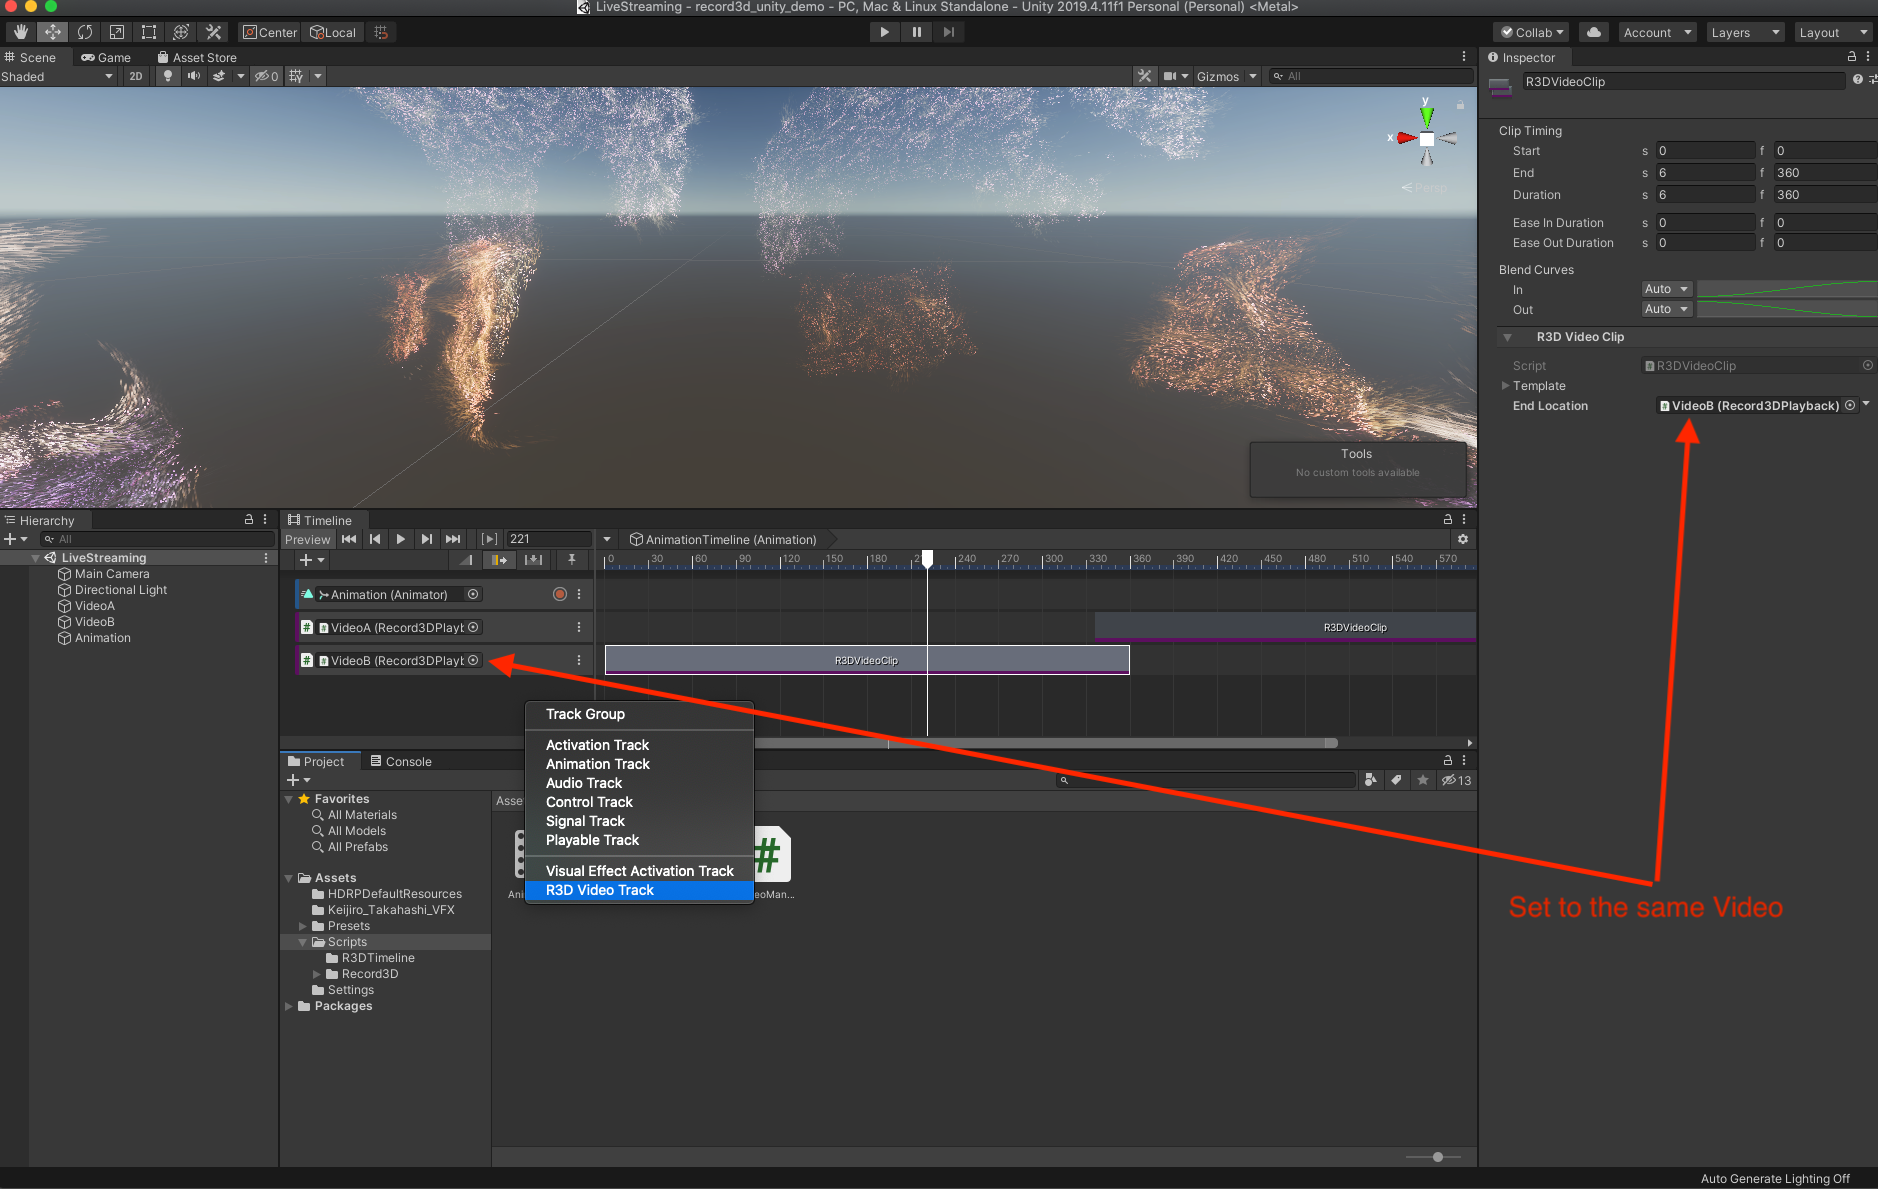The image size is (1878, 1189).
Task: Save project search to favorites
Action: click(1423, 780)
